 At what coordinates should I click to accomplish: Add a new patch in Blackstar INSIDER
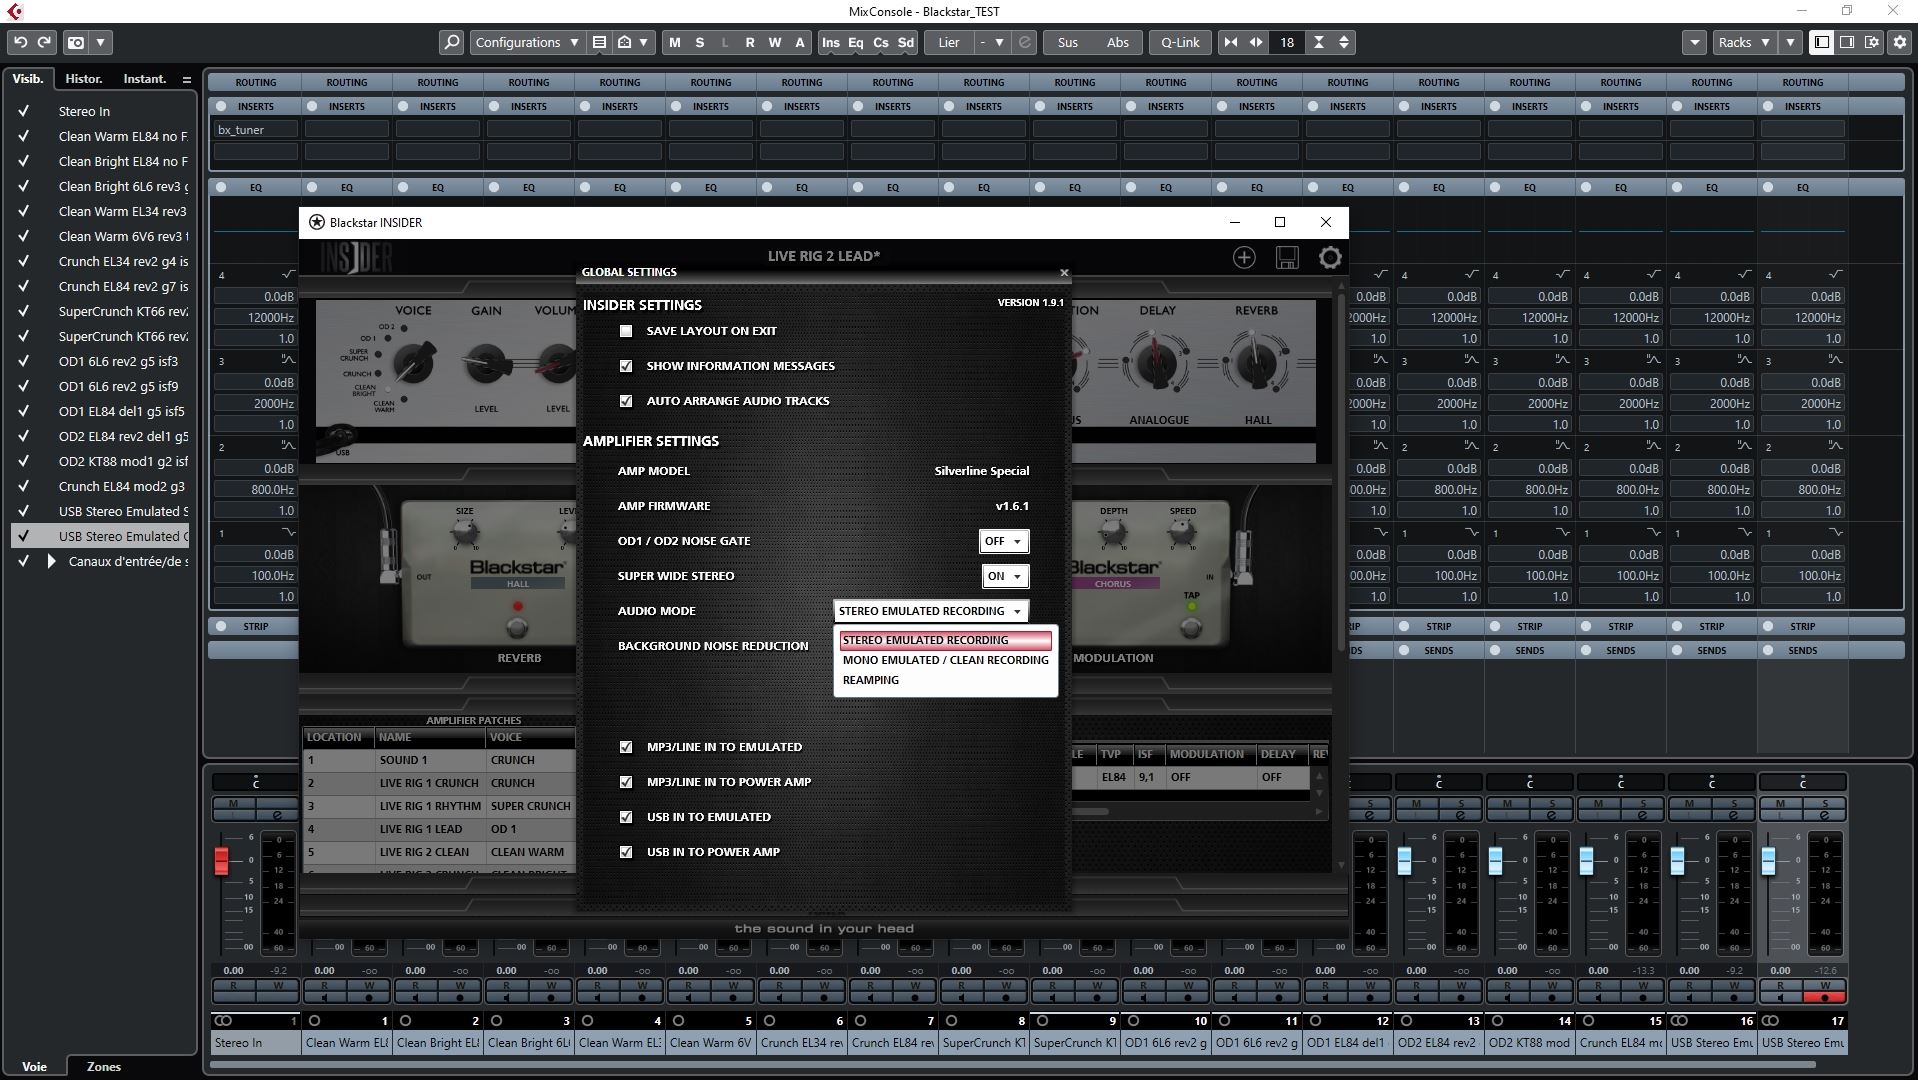tap(1243, 258)
